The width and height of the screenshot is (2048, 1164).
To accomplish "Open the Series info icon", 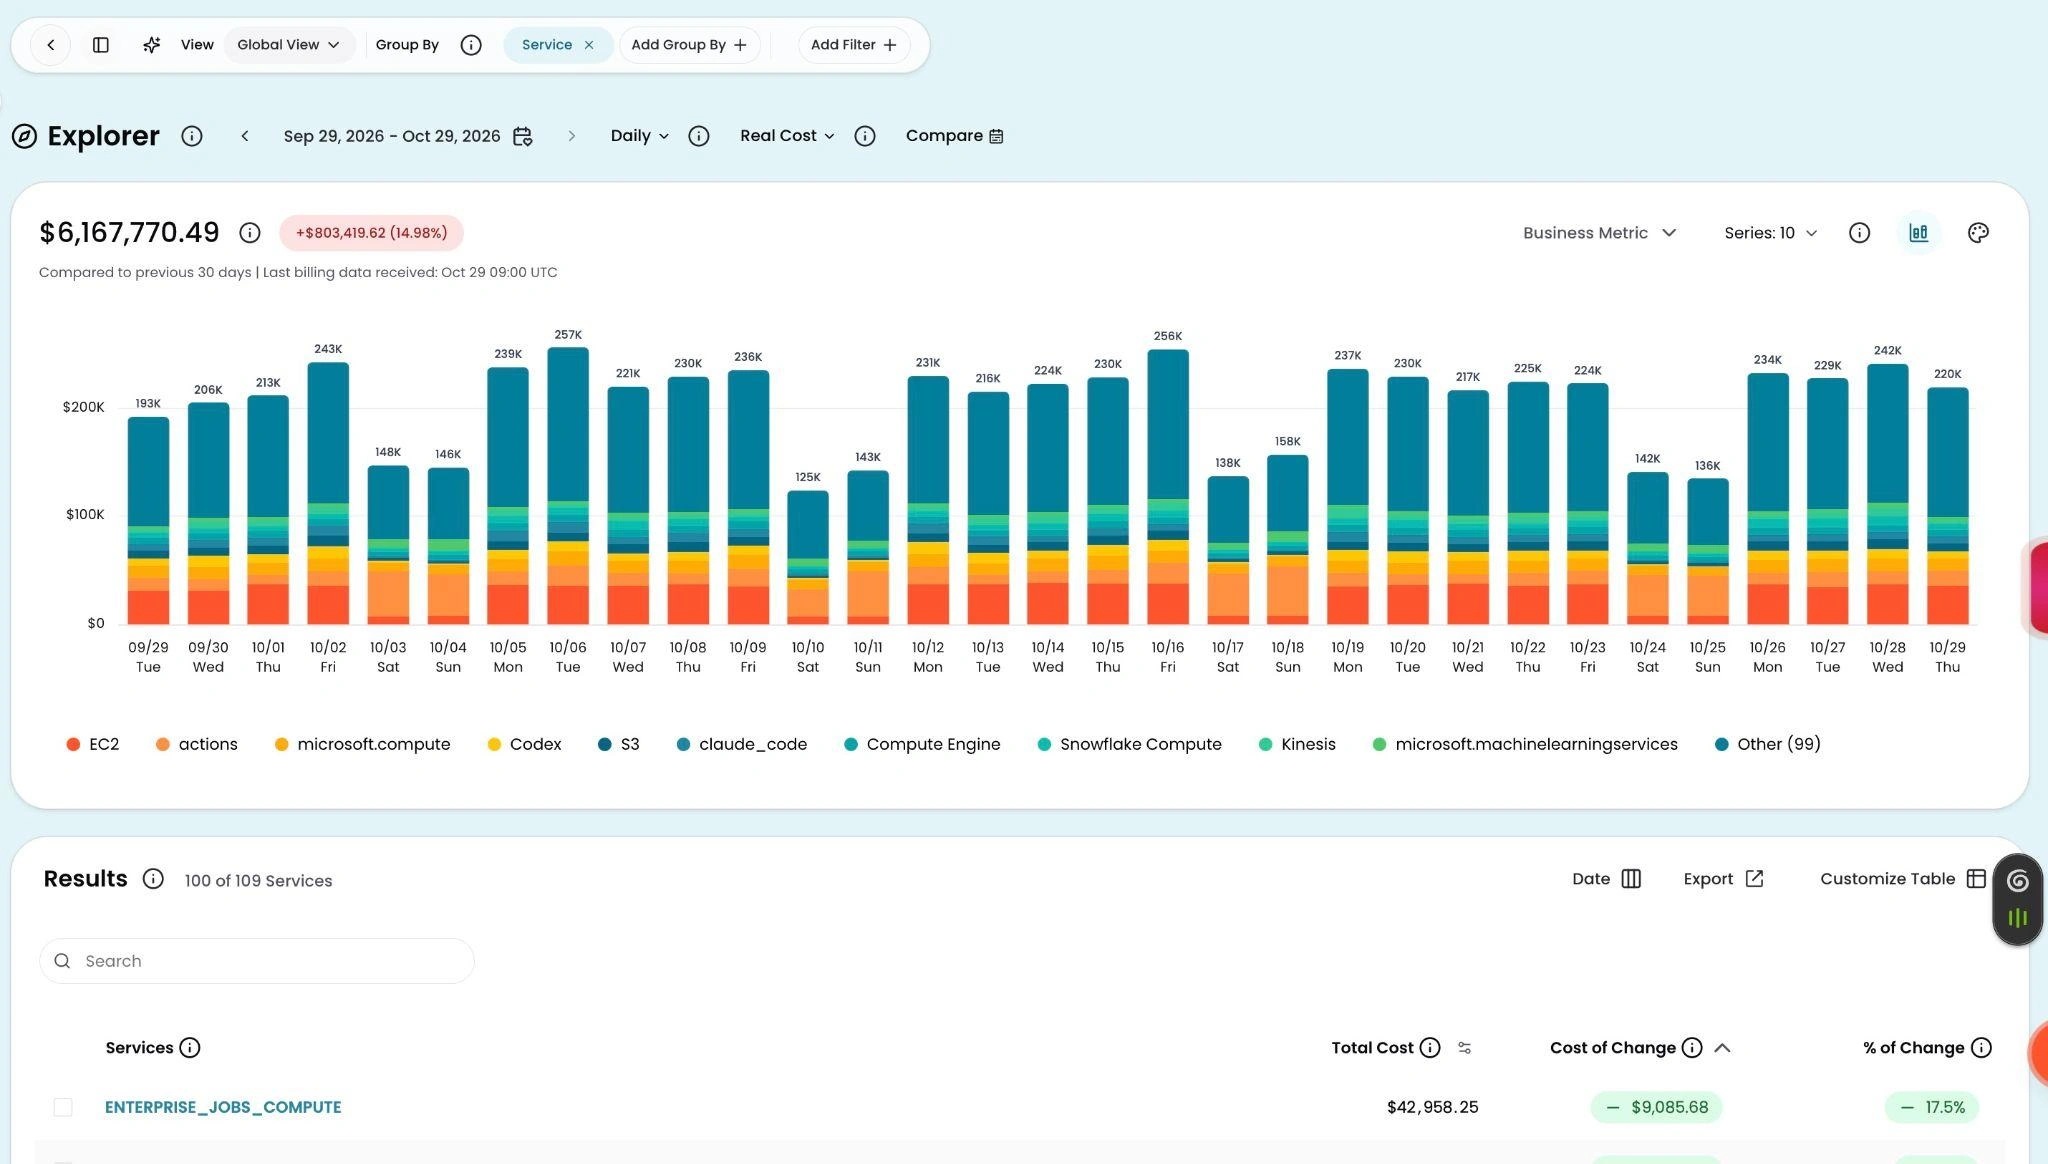I will [x=1859, y=233].
